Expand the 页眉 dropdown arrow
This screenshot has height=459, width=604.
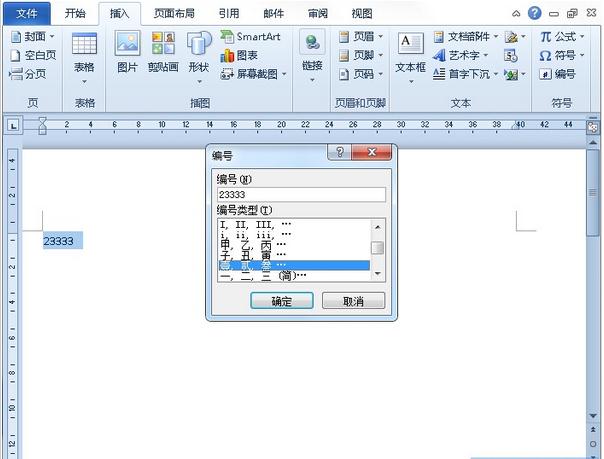[x=381, y=37]
